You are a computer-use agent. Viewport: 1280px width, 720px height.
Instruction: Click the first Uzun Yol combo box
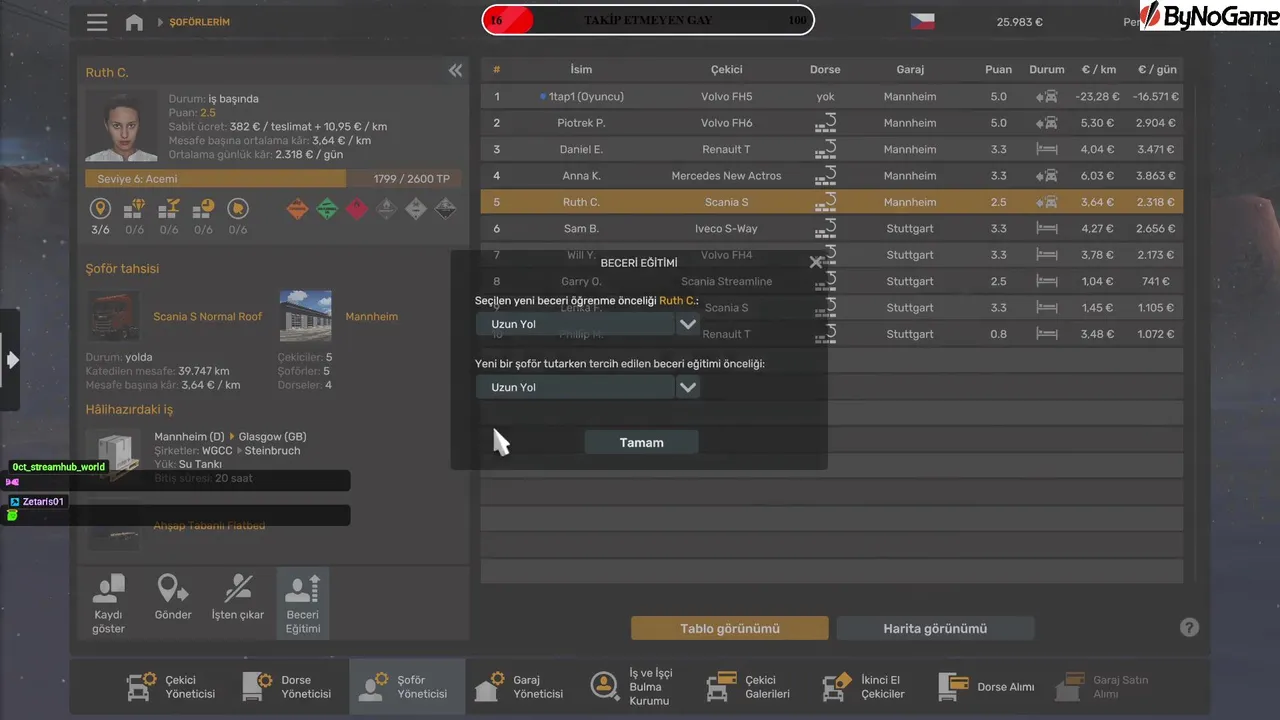[575, 324]
